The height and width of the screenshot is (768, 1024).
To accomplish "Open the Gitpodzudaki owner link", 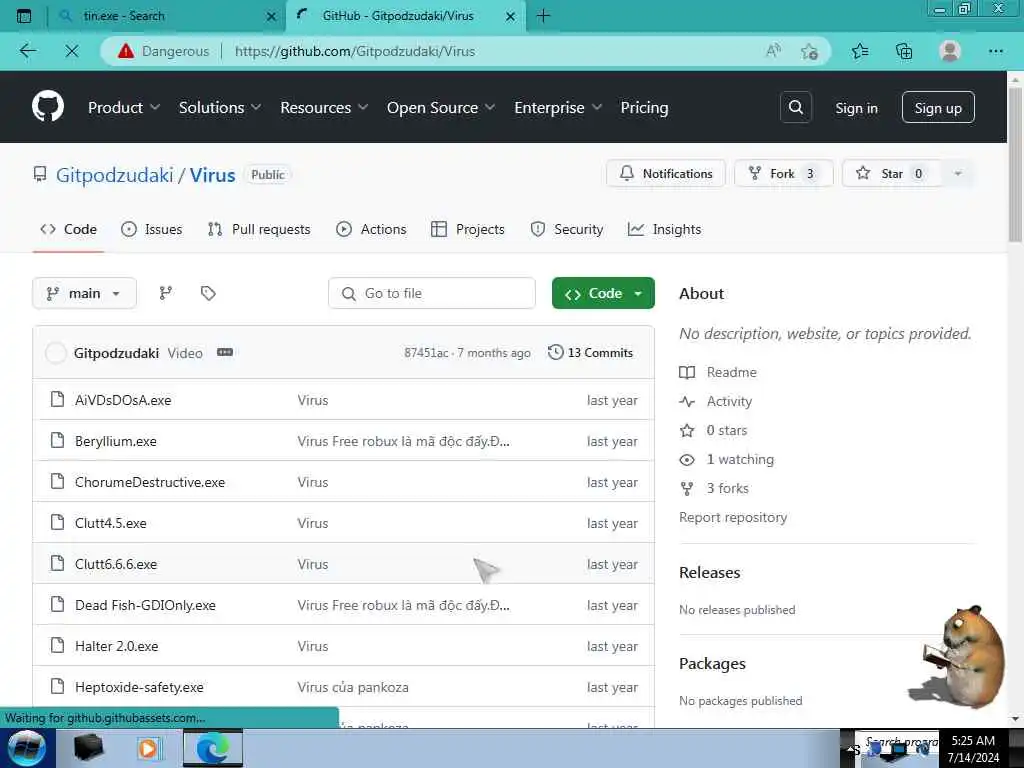I will coord(114,175).
